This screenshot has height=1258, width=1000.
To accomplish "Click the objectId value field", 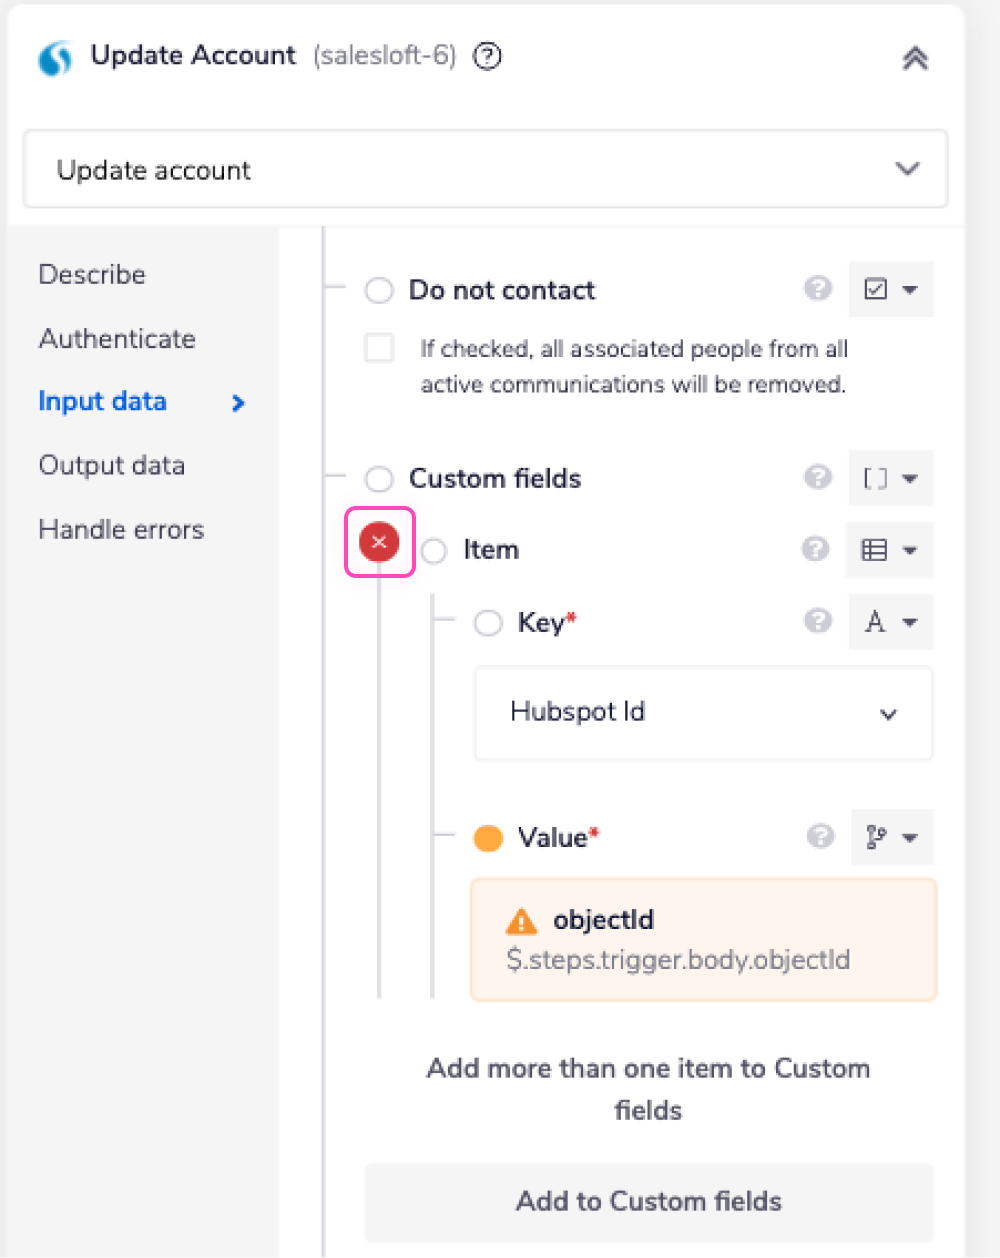I will (x=703, y=940).
